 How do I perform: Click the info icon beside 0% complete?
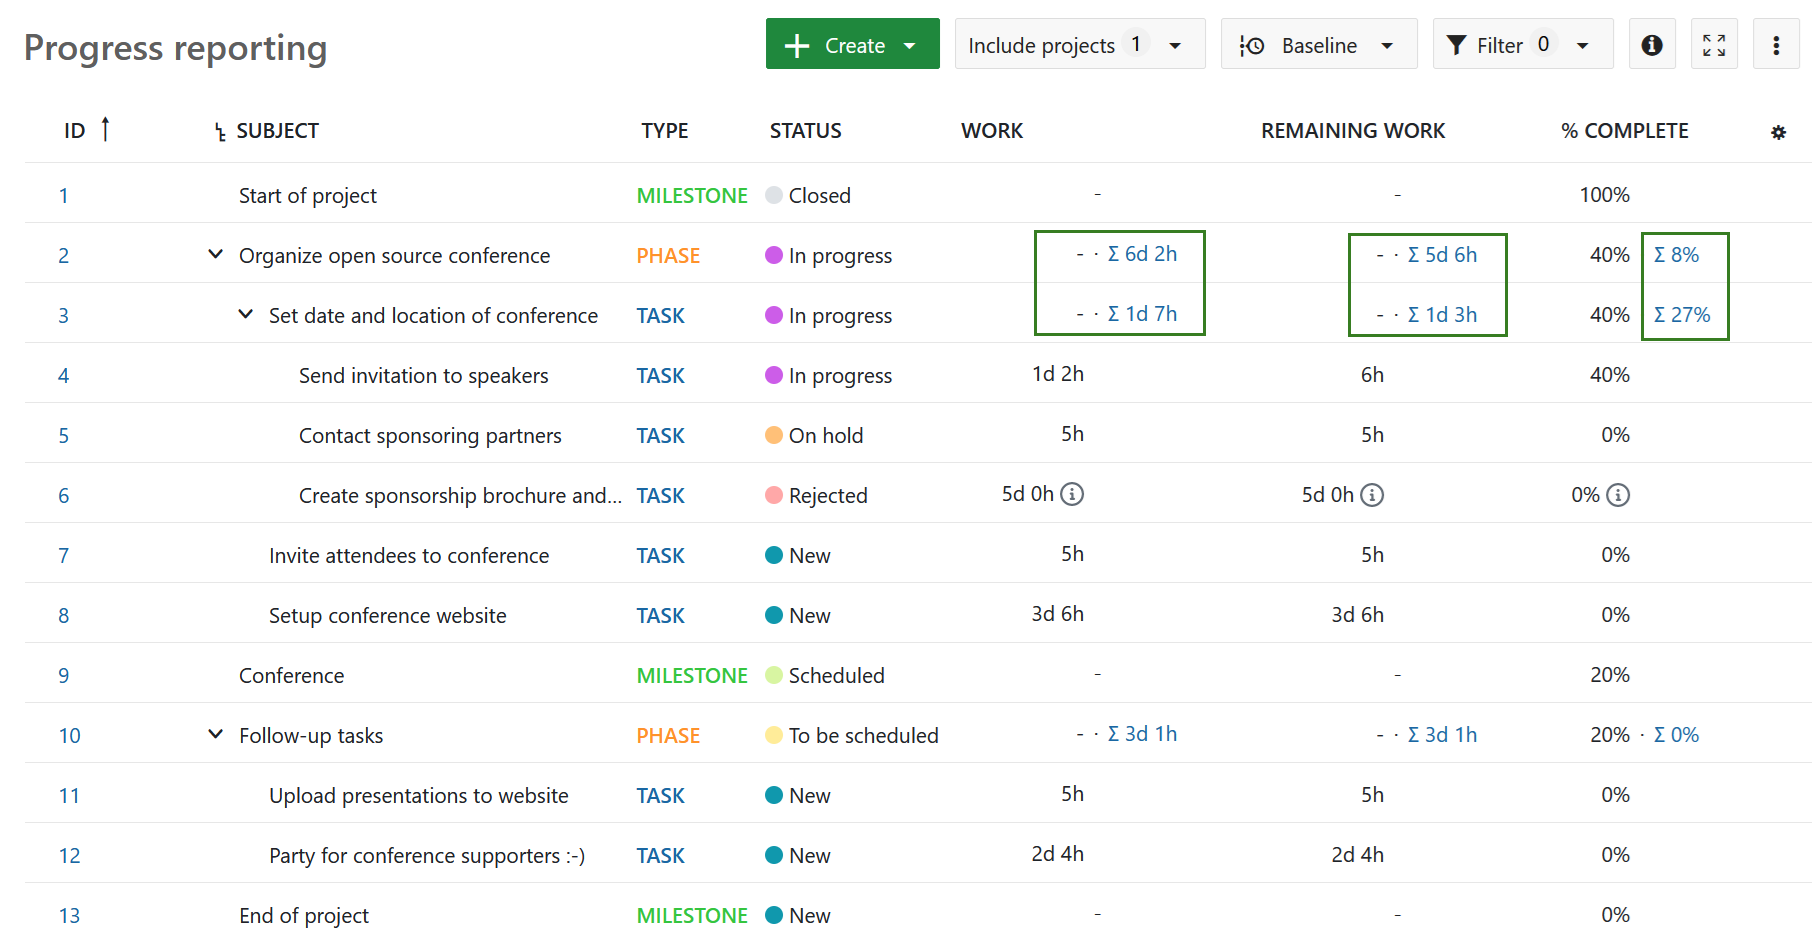(1619, 494)
